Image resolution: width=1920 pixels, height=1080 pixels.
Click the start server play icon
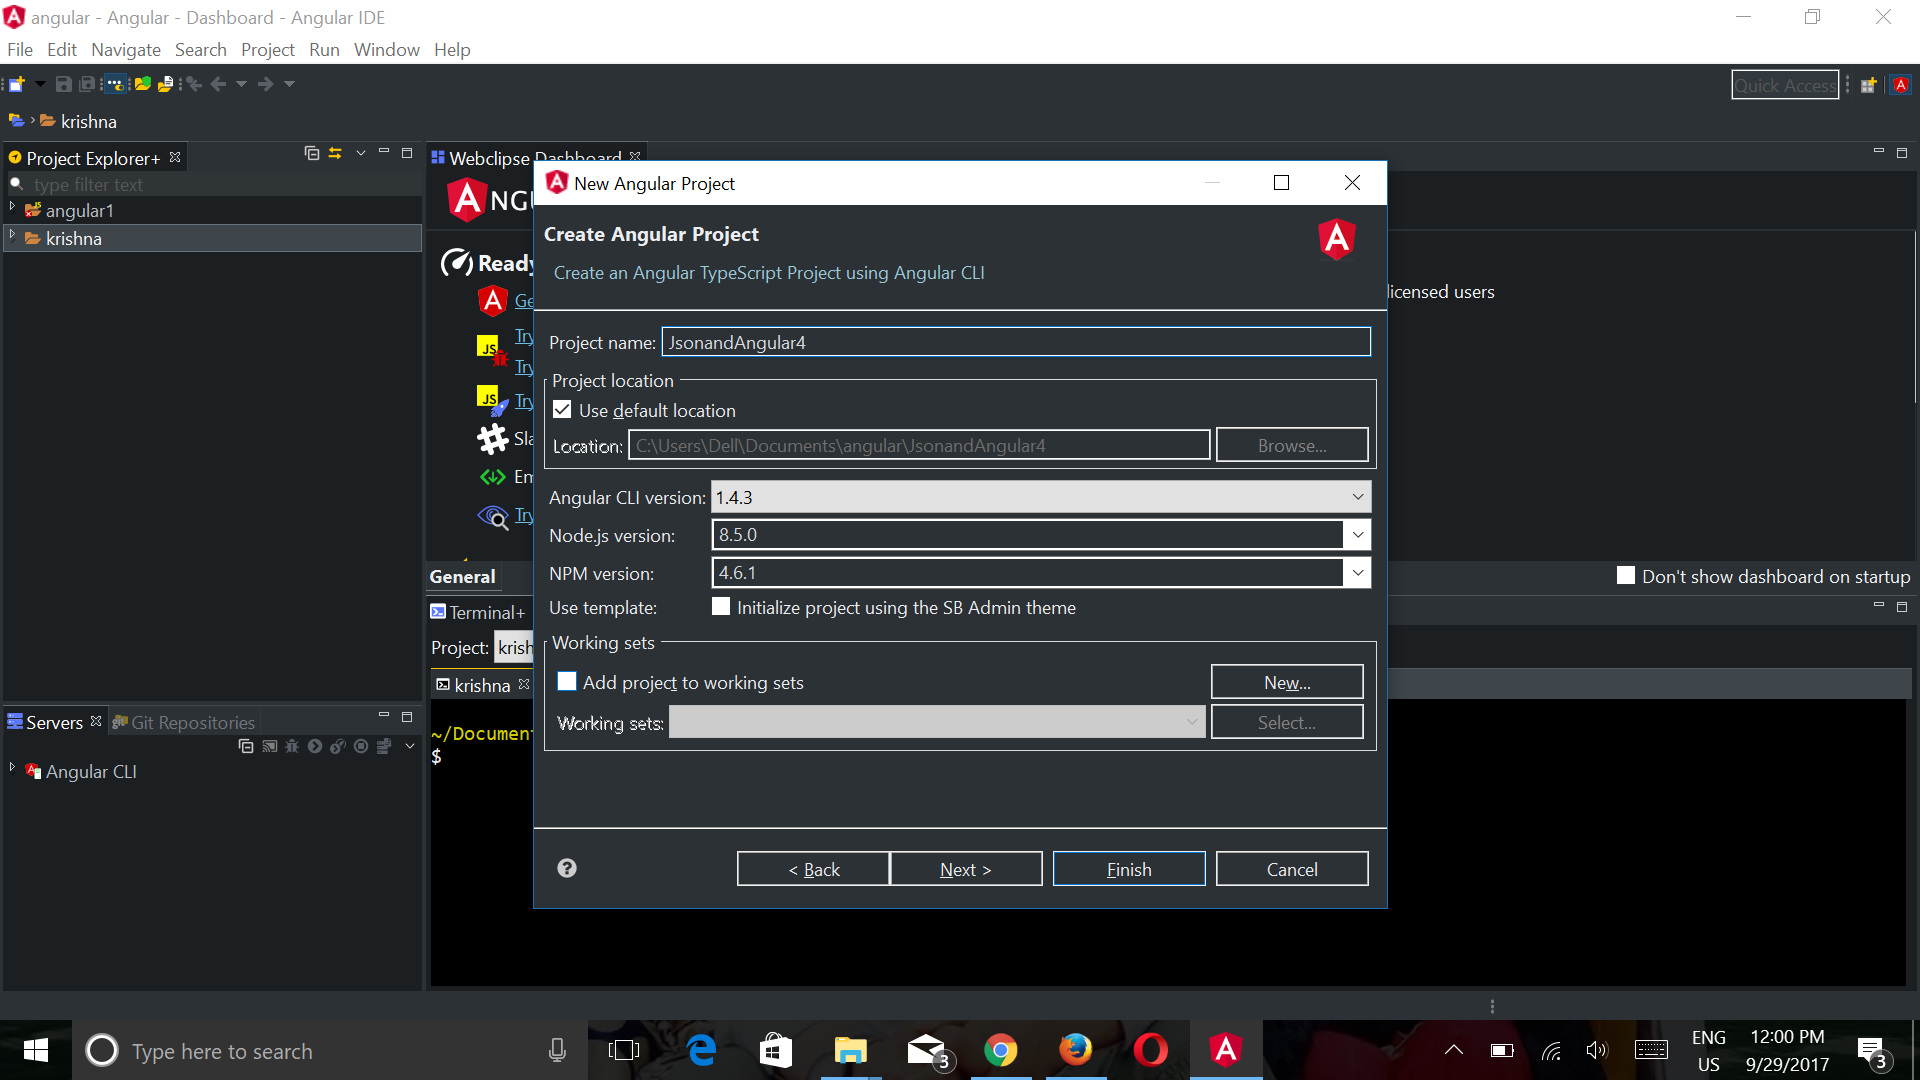click(x=315, y=746)
